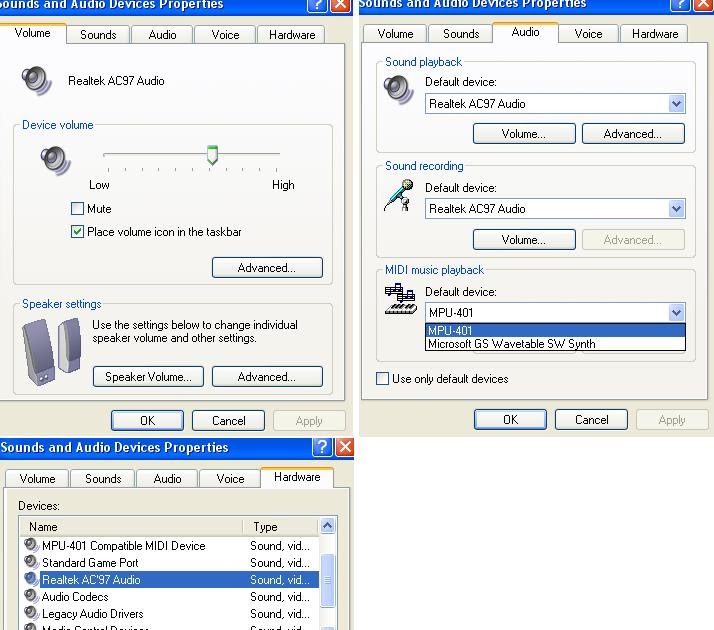This screenshot has width=714, height=630.
Task: Choose Microsoft GS Wavetable SW Synth option
Action: coord(555,344)
